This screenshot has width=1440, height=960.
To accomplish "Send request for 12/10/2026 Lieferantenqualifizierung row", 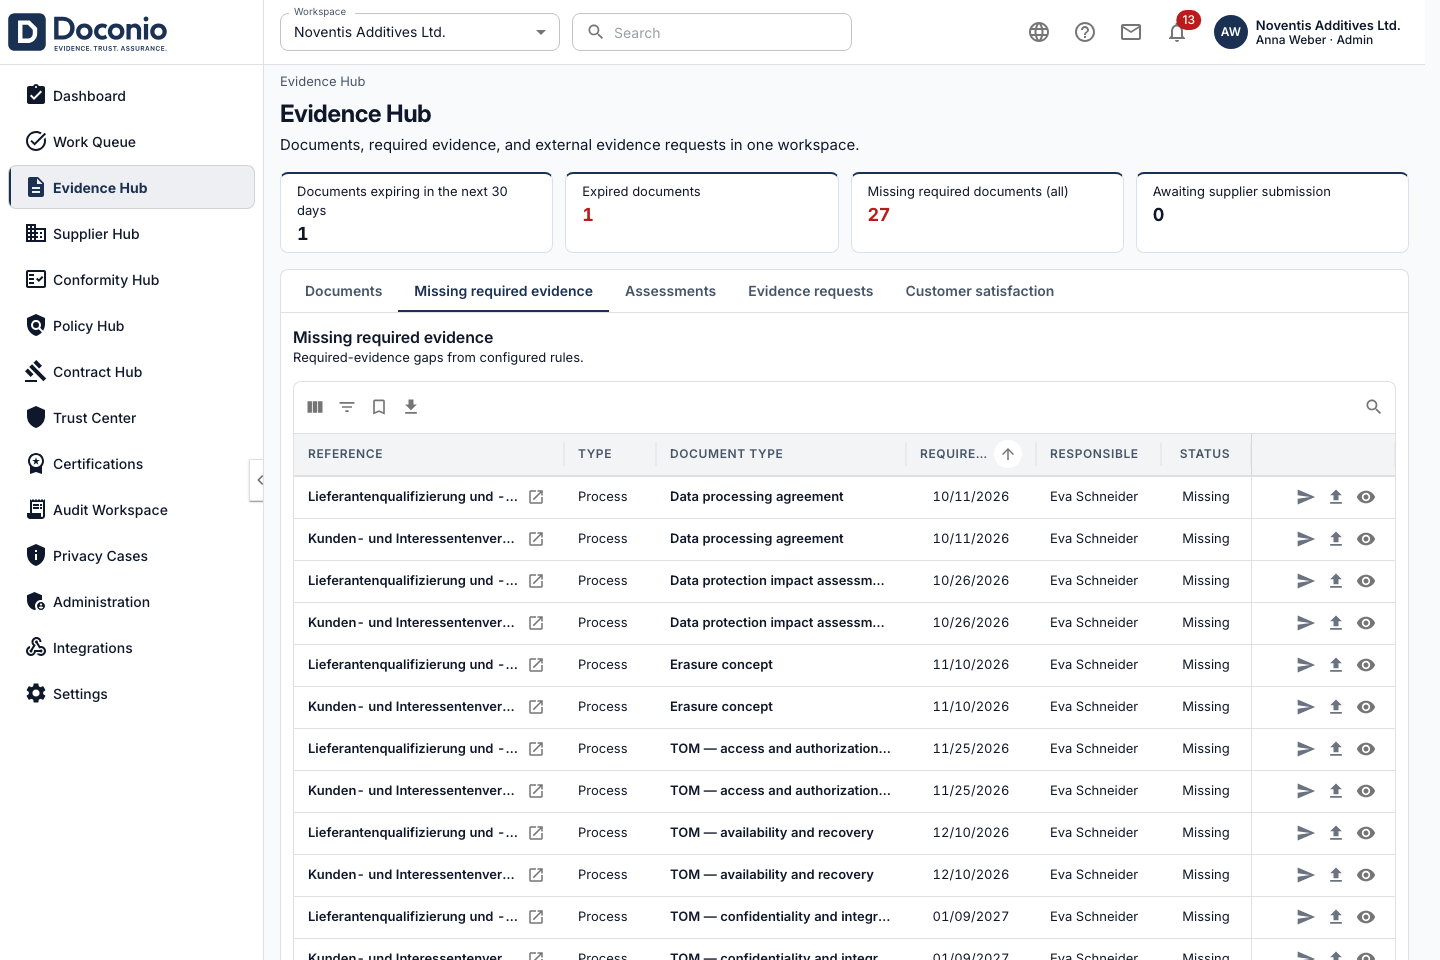I will [x=1305, y=833].
